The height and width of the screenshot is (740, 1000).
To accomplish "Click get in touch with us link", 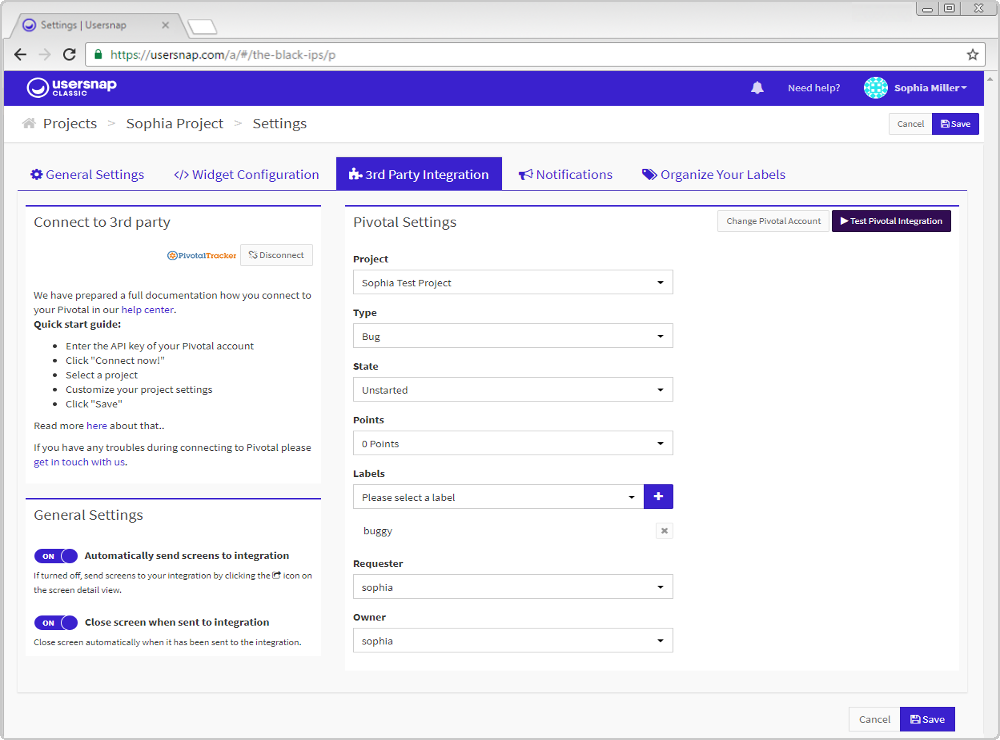I will pos(79,462).
